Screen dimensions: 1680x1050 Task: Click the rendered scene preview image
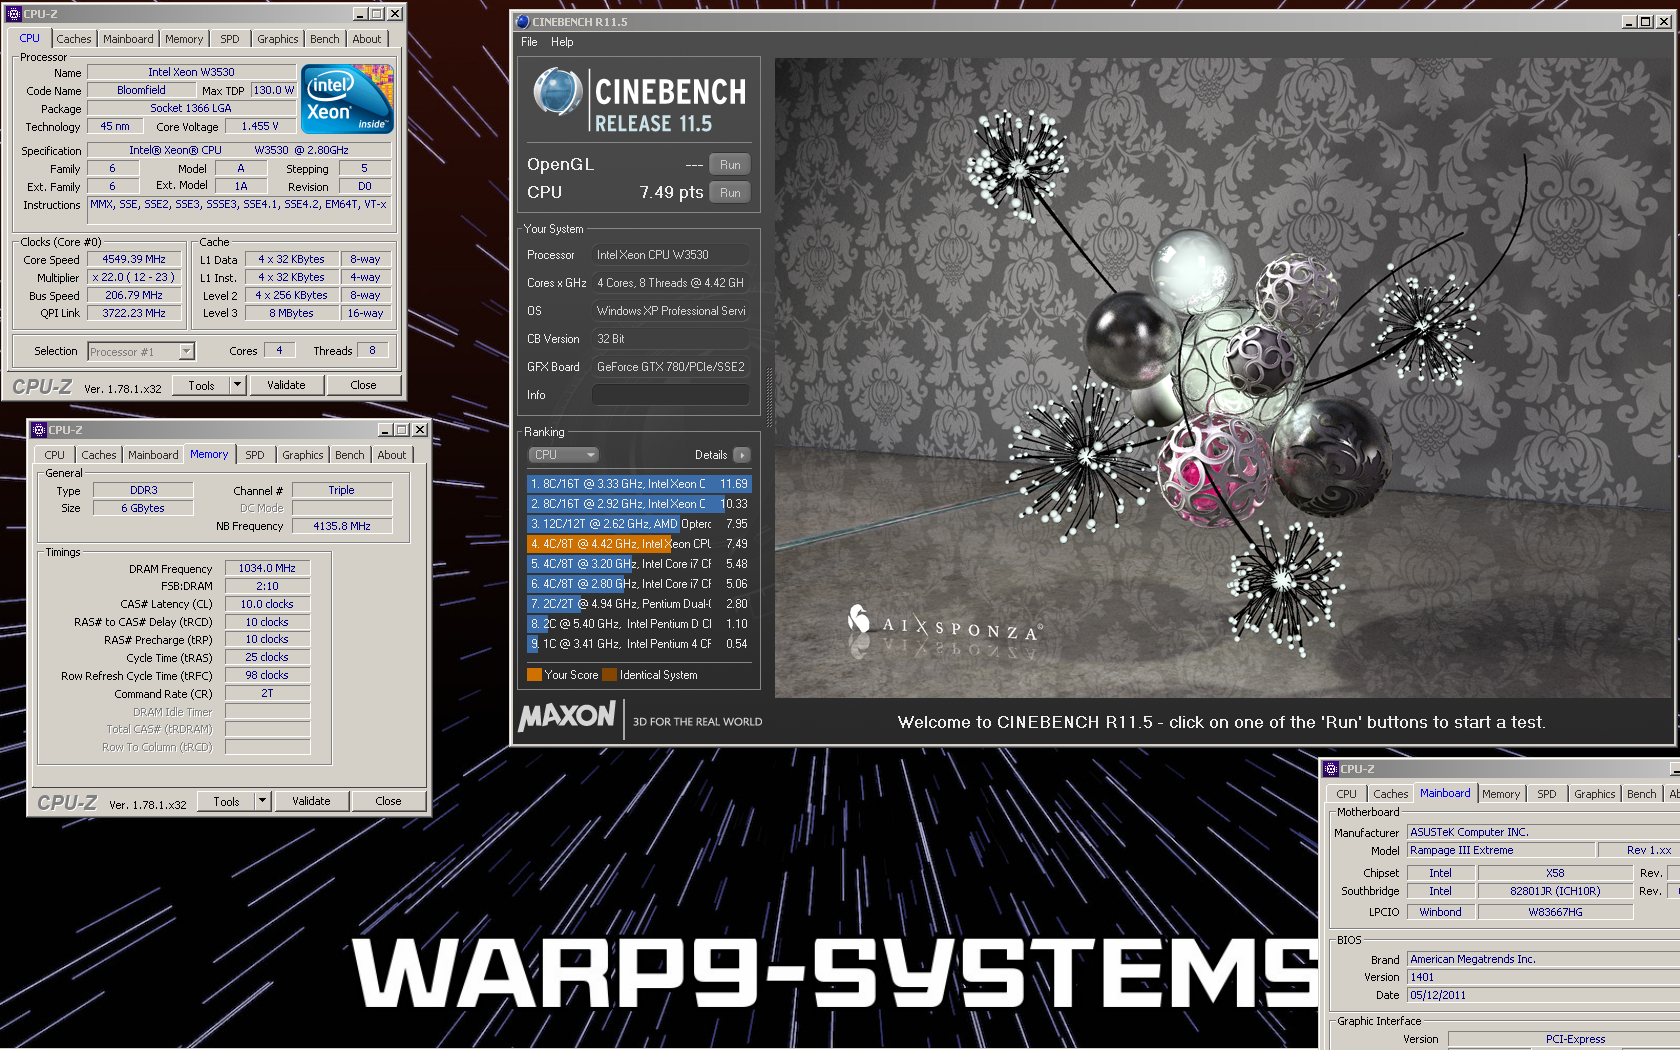point(1223,378)
